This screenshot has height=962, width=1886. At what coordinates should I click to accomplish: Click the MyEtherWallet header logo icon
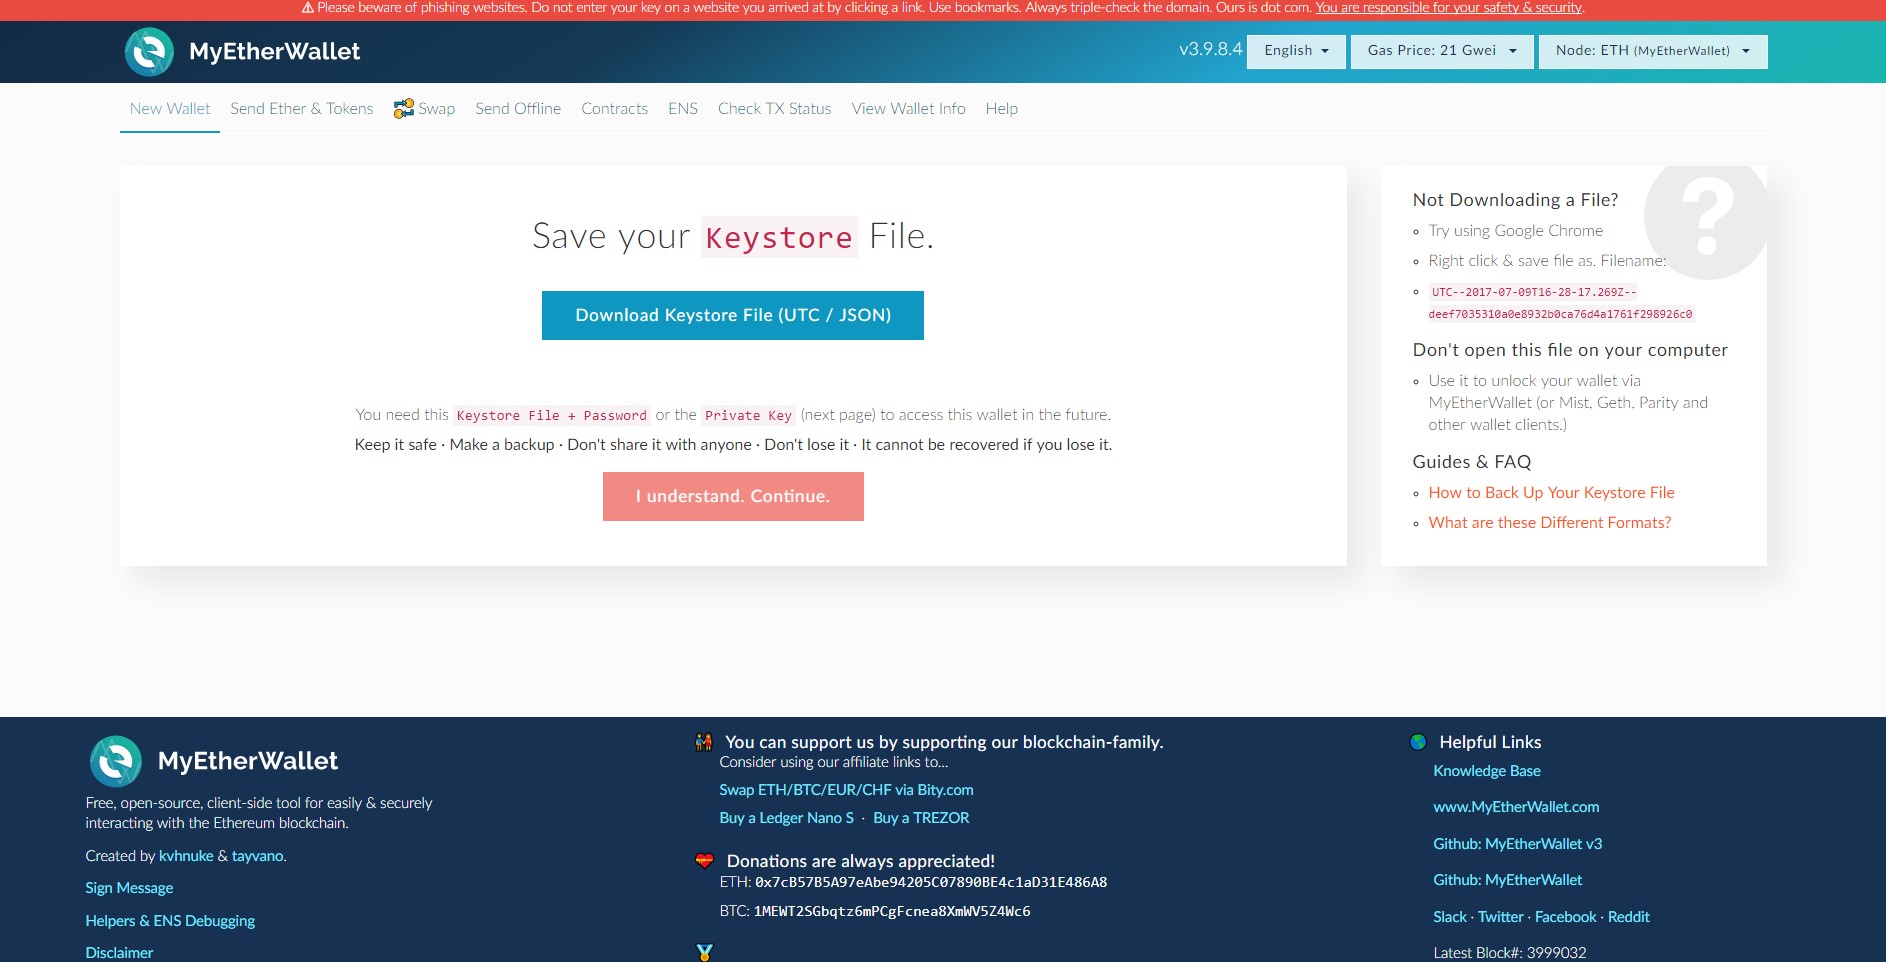tap(149, 52)
